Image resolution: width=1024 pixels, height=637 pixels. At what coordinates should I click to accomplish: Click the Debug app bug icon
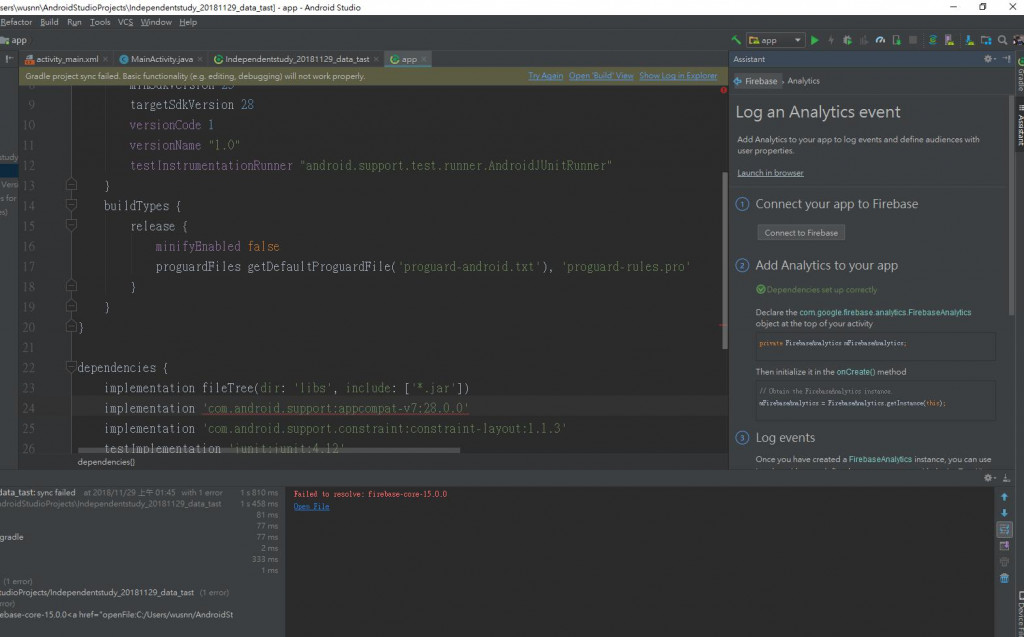click(847, 40)
